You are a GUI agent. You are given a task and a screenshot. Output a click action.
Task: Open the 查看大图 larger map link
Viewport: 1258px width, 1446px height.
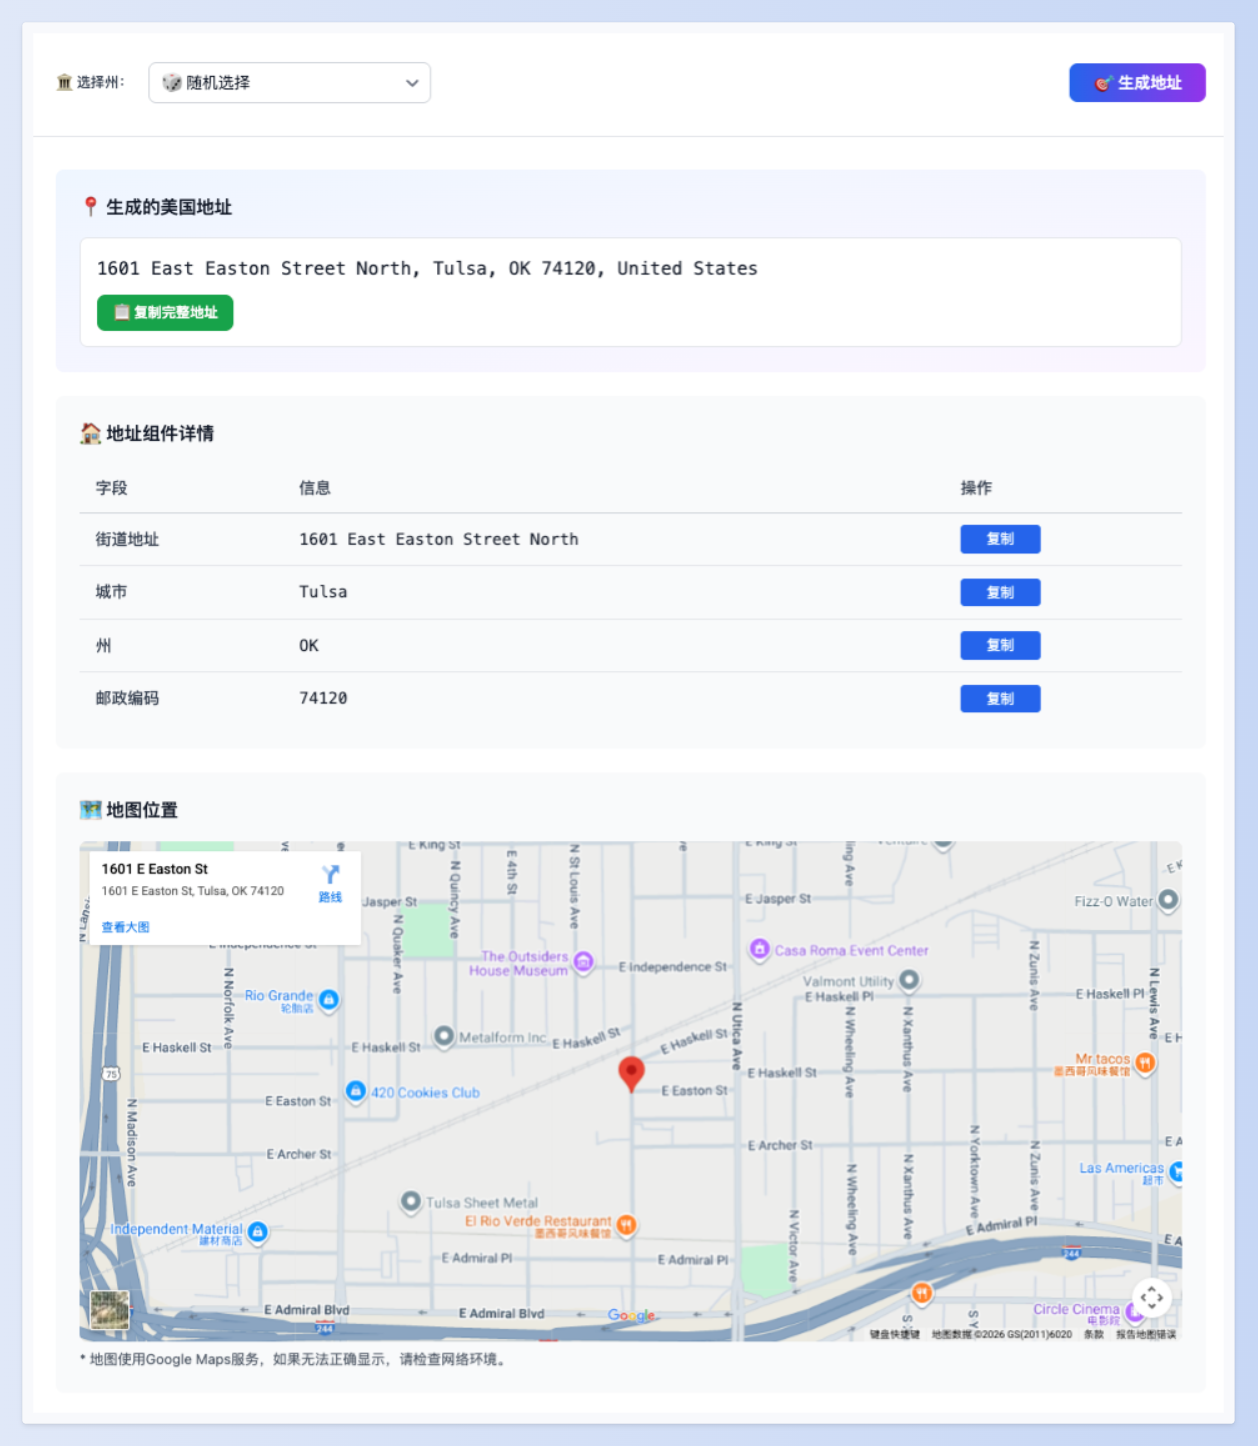click(x=126, y=927)
